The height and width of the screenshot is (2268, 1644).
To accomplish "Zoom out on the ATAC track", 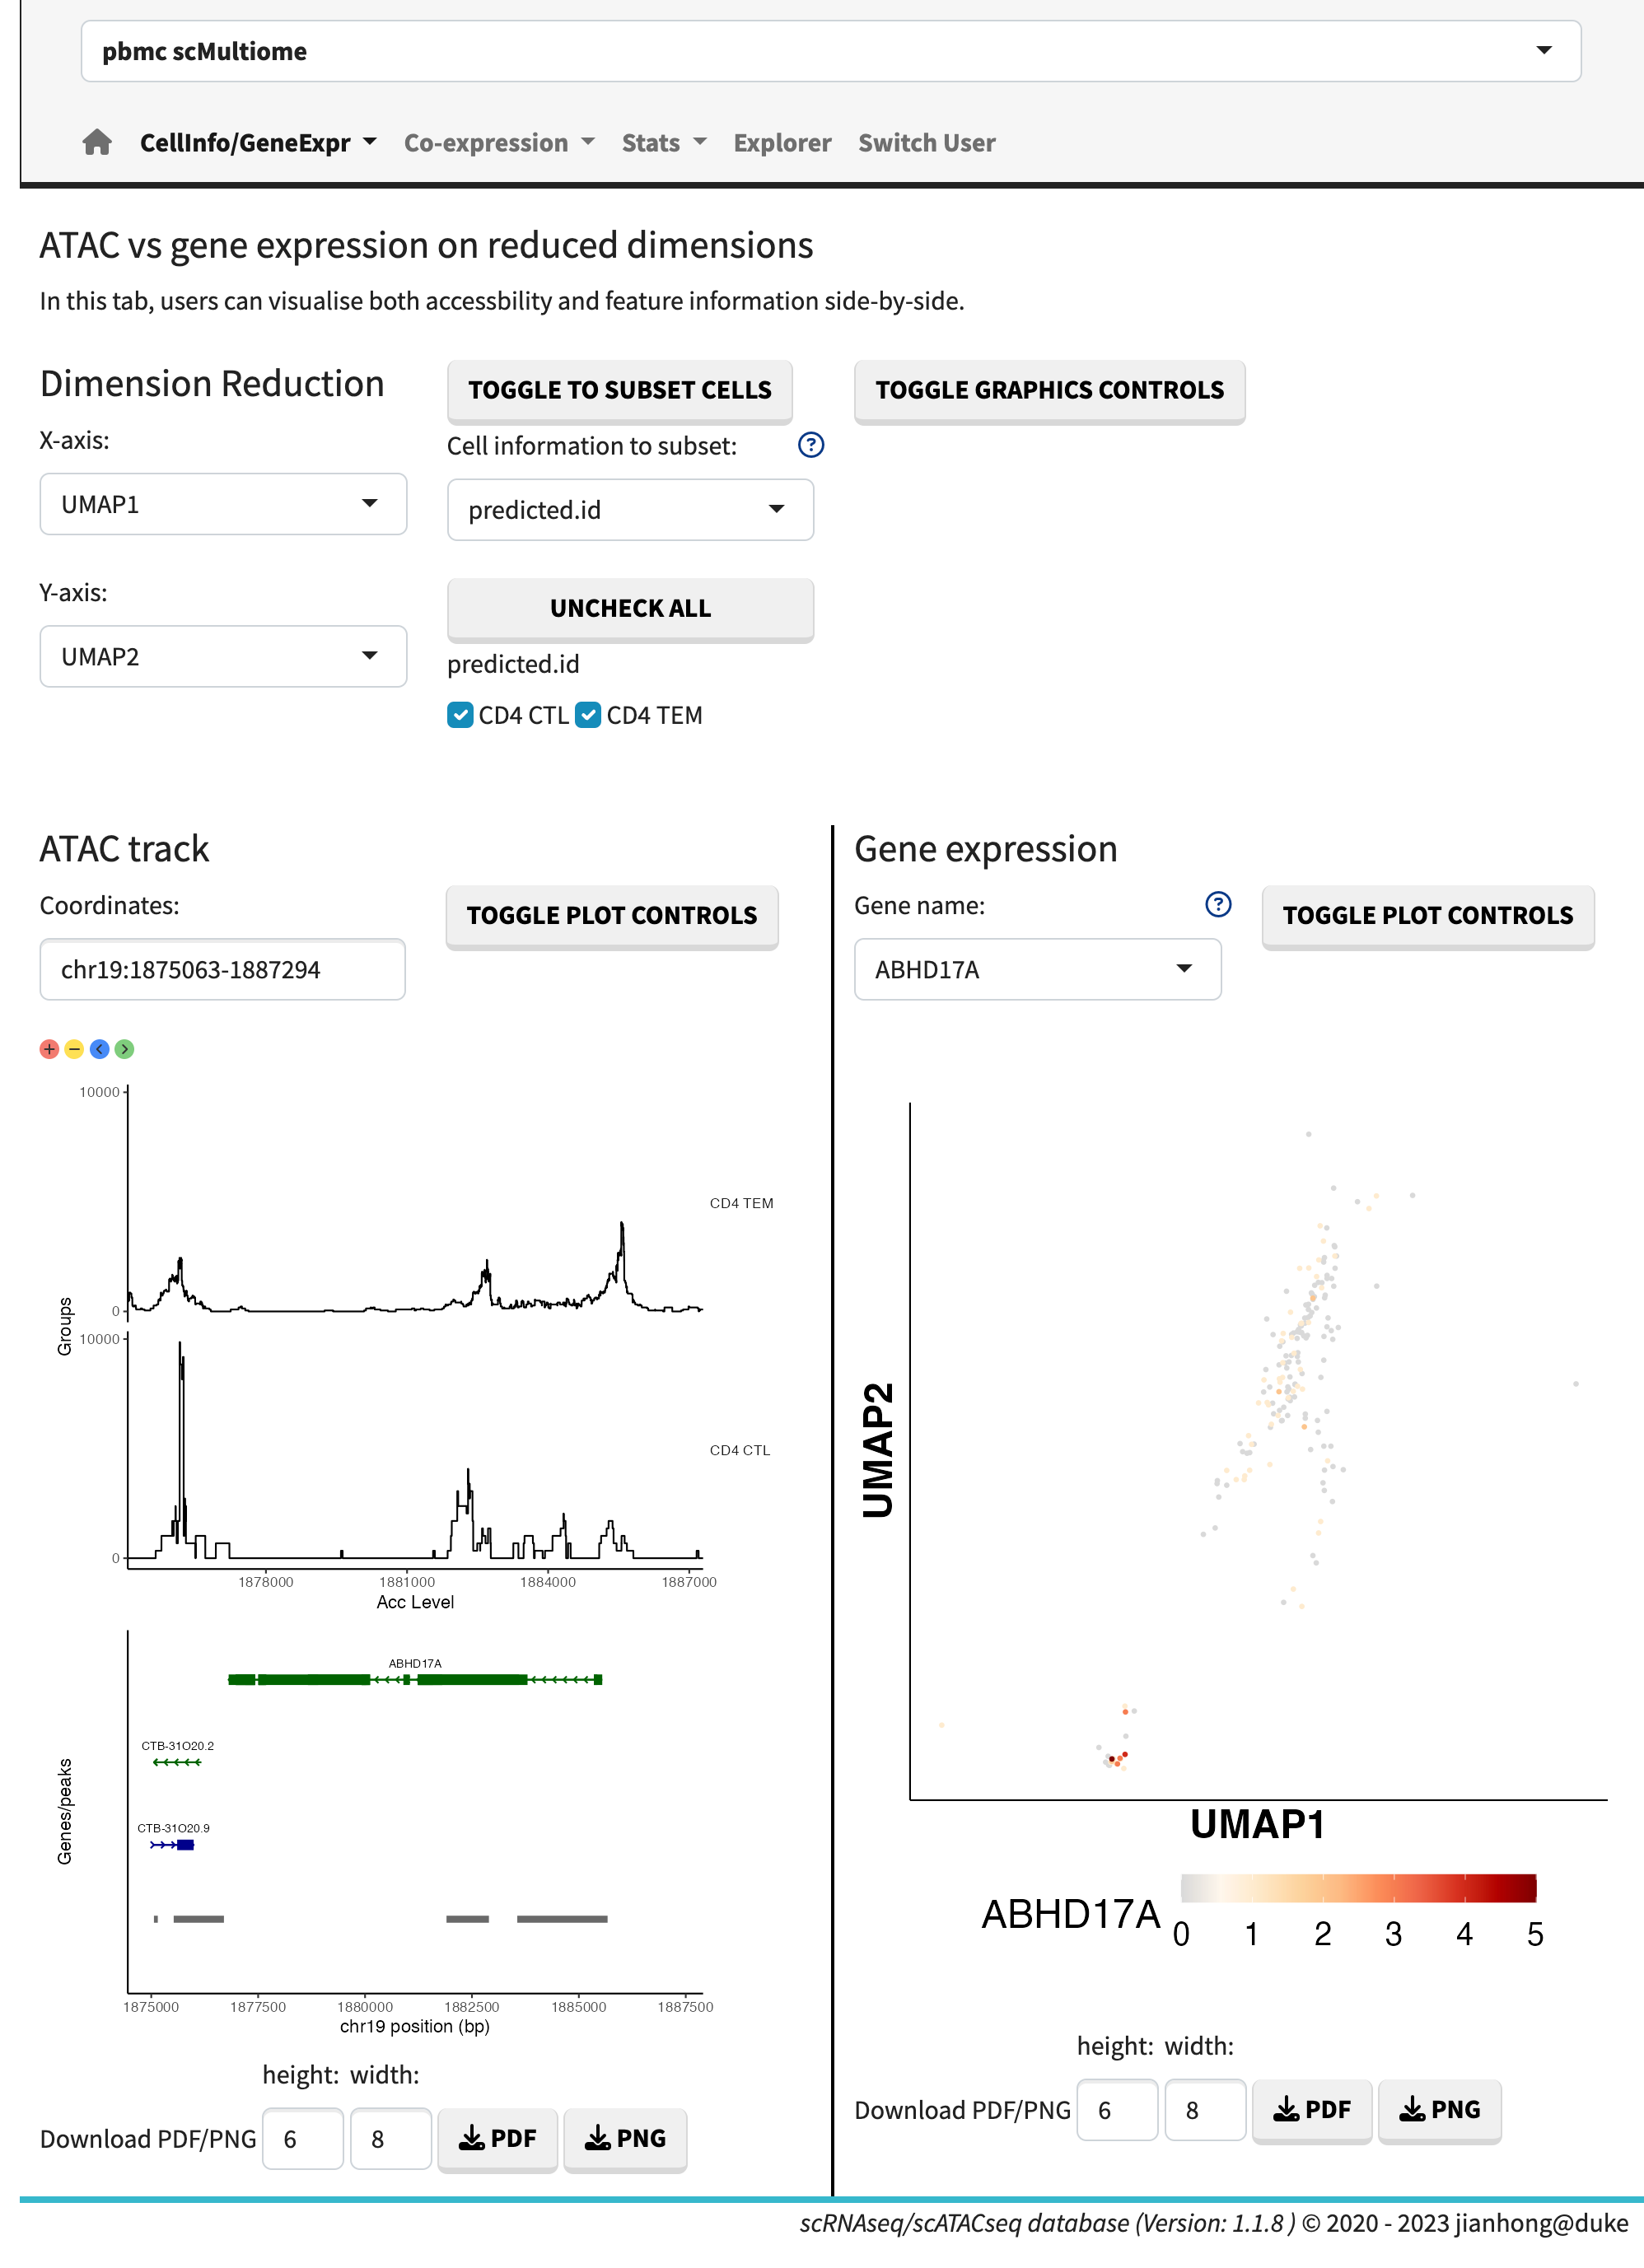I will click(x=73, y=1049).
